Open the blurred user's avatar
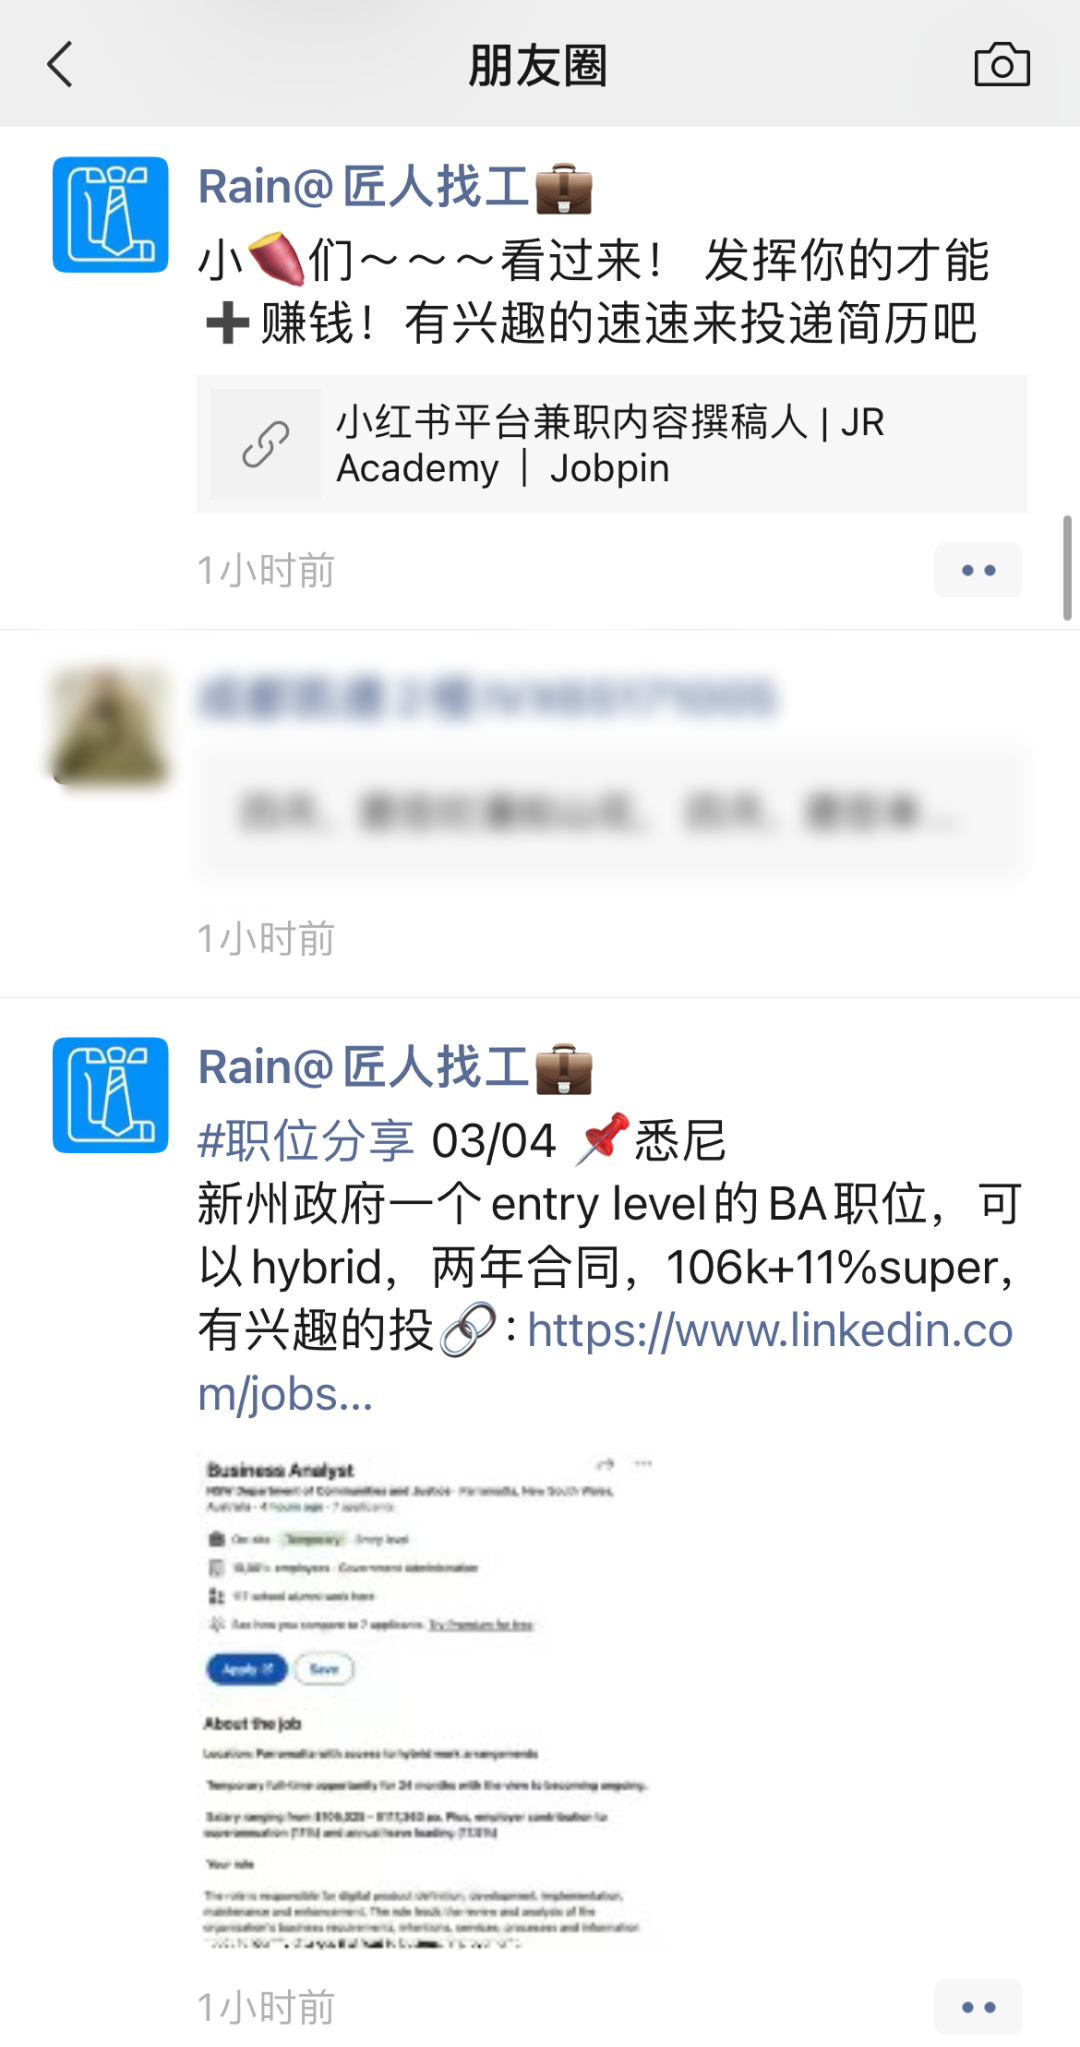 coord(110,726)
